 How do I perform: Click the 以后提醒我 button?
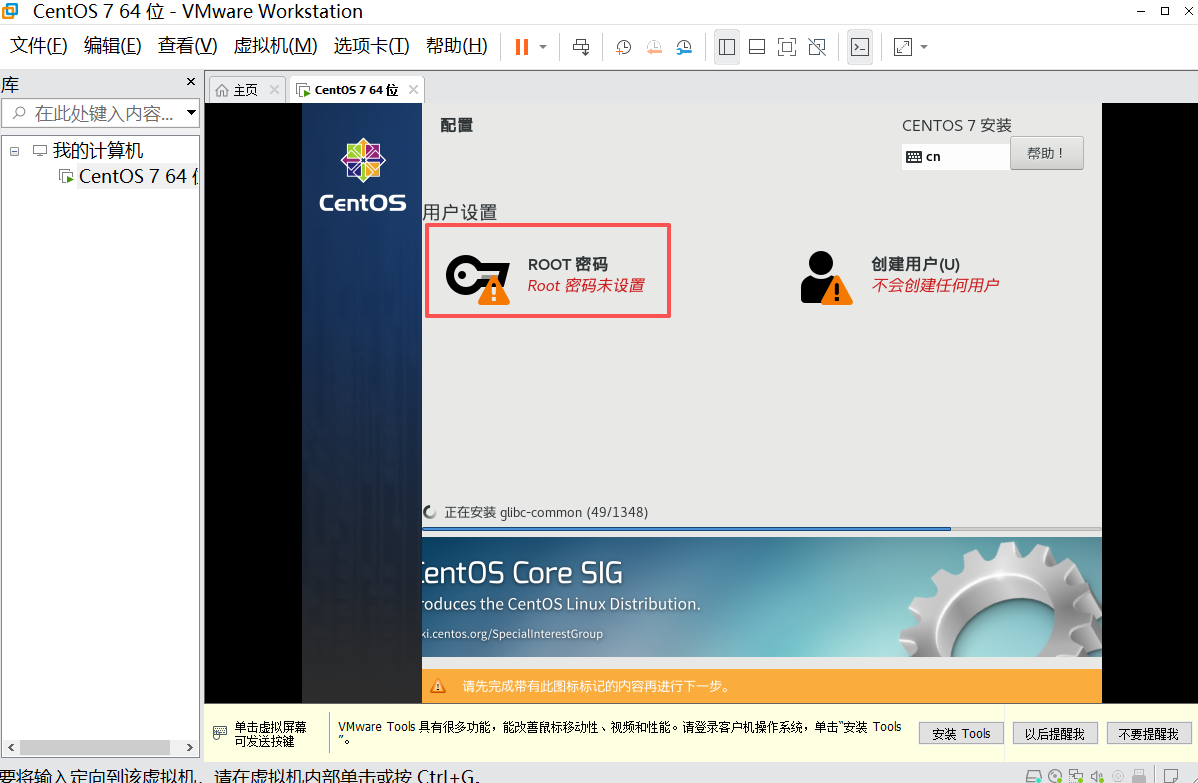click(x=1054, y=733)
